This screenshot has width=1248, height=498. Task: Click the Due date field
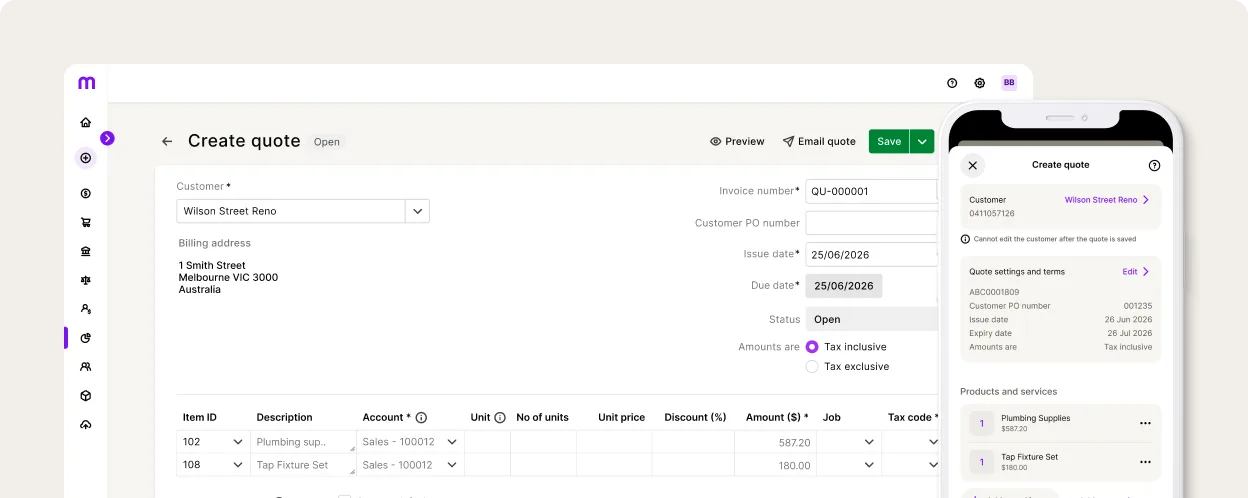(x=844, y=286)
